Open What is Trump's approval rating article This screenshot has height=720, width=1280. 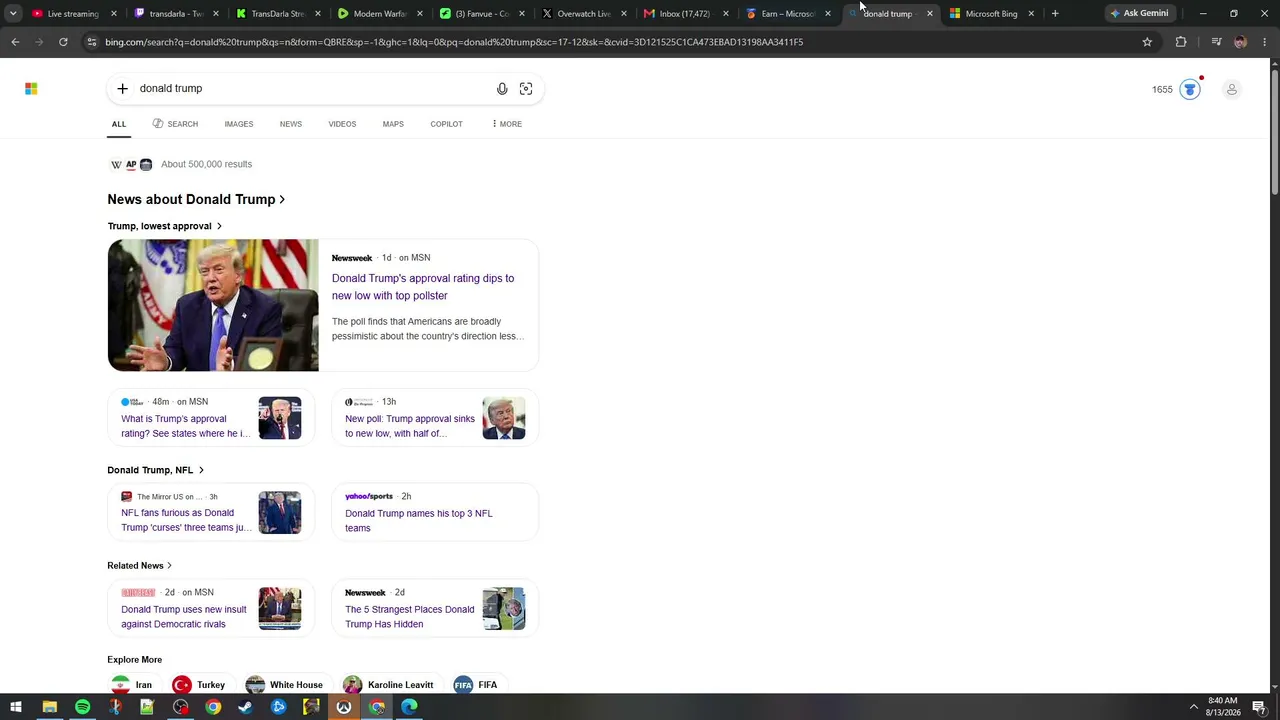pyautogui.click(x=186, y=426)
